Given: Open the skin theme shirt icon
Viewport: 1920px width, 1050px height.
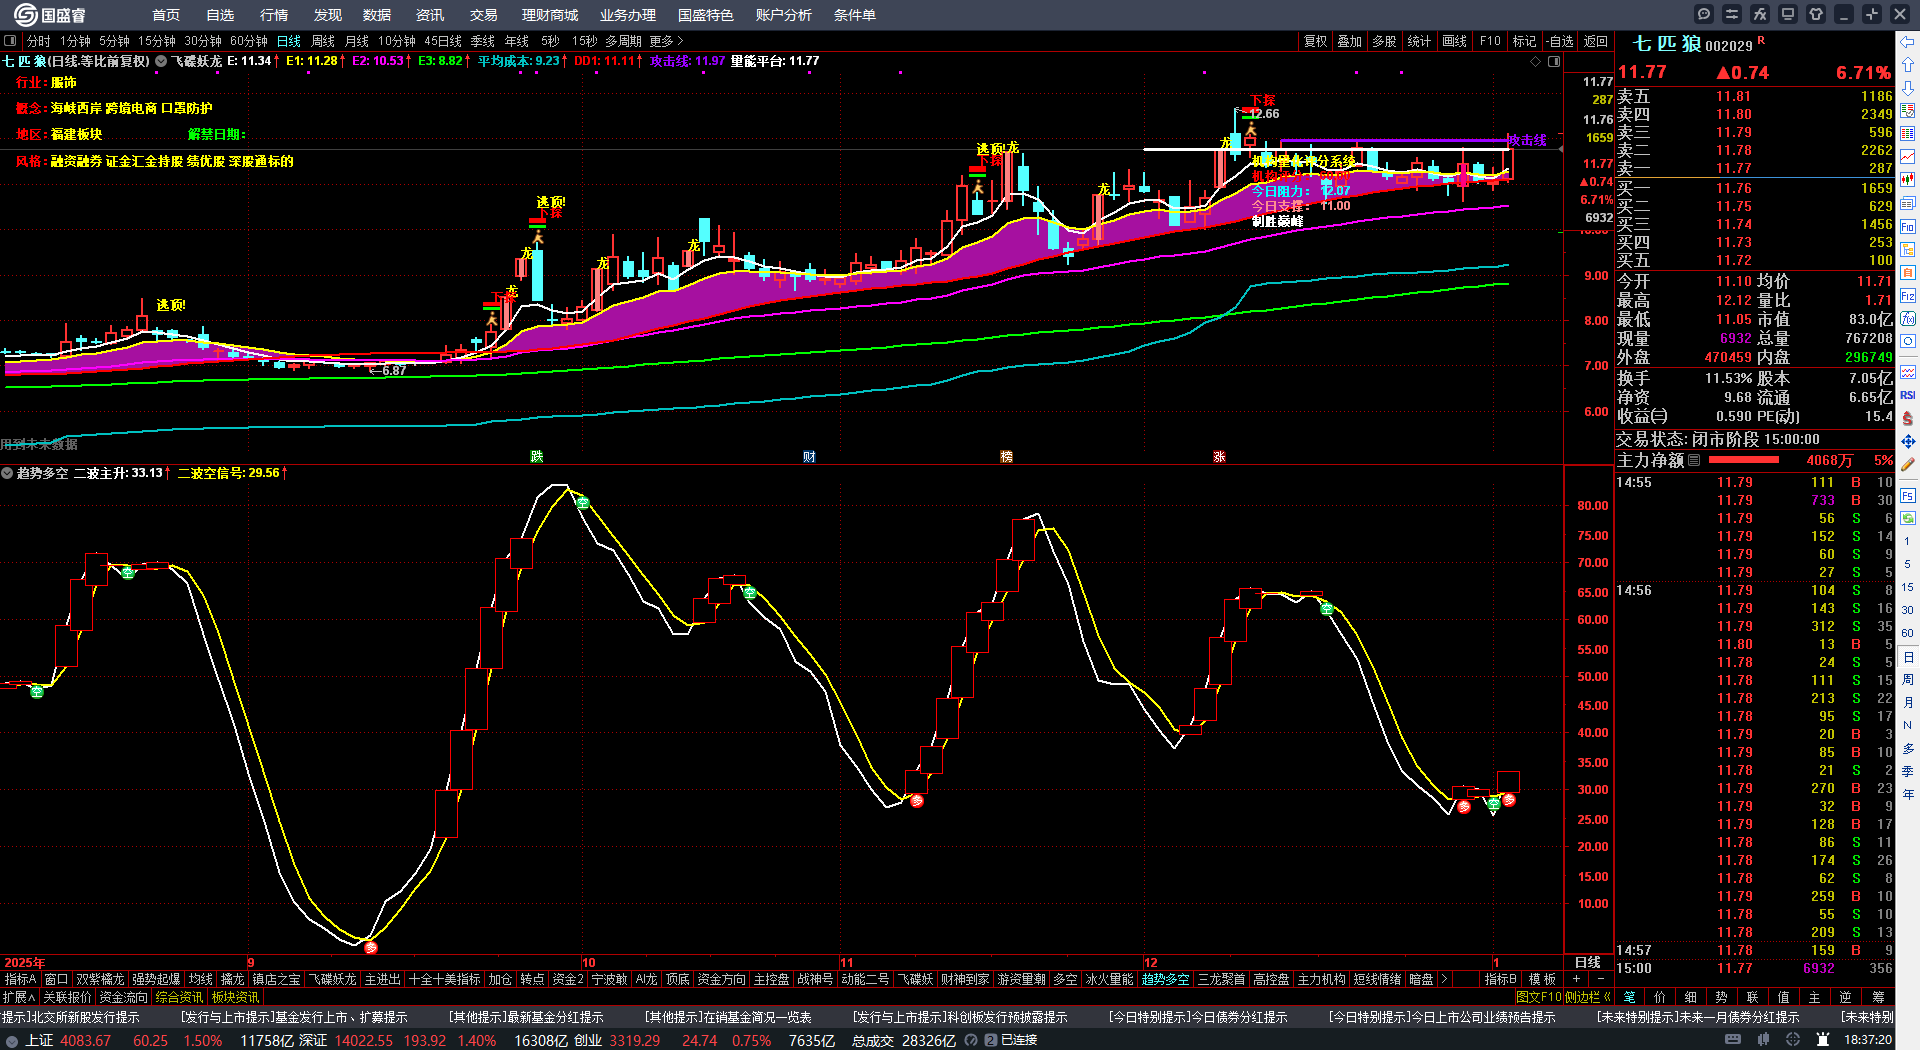Looking at the screenshot, I should point(1816,14).
